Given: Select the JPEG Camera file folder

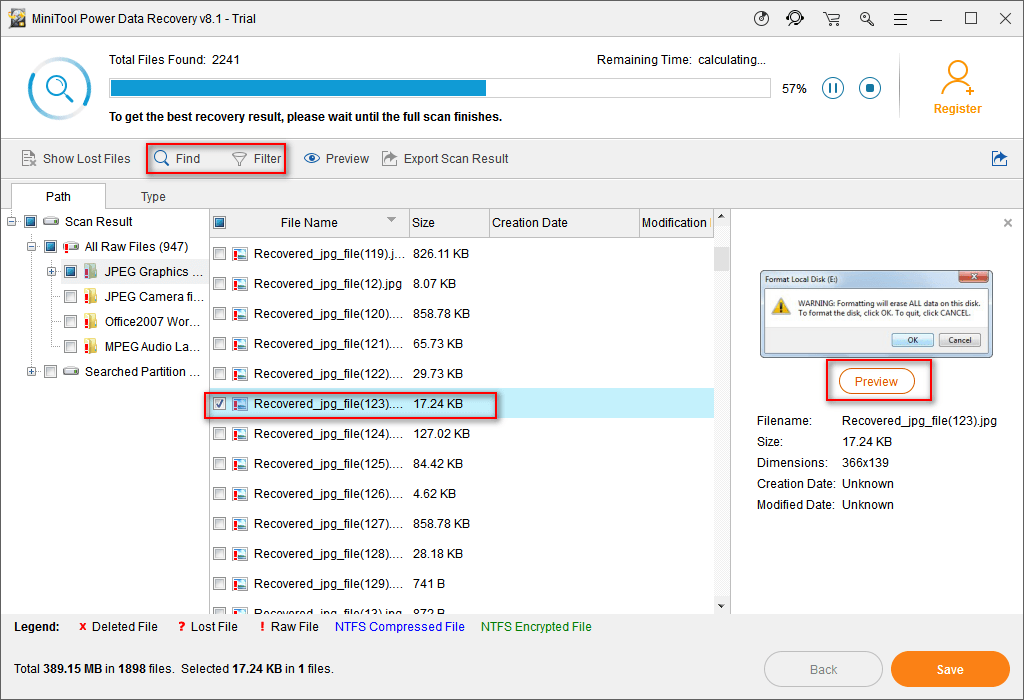Looking at the screenshot, I should coord(146,296).
